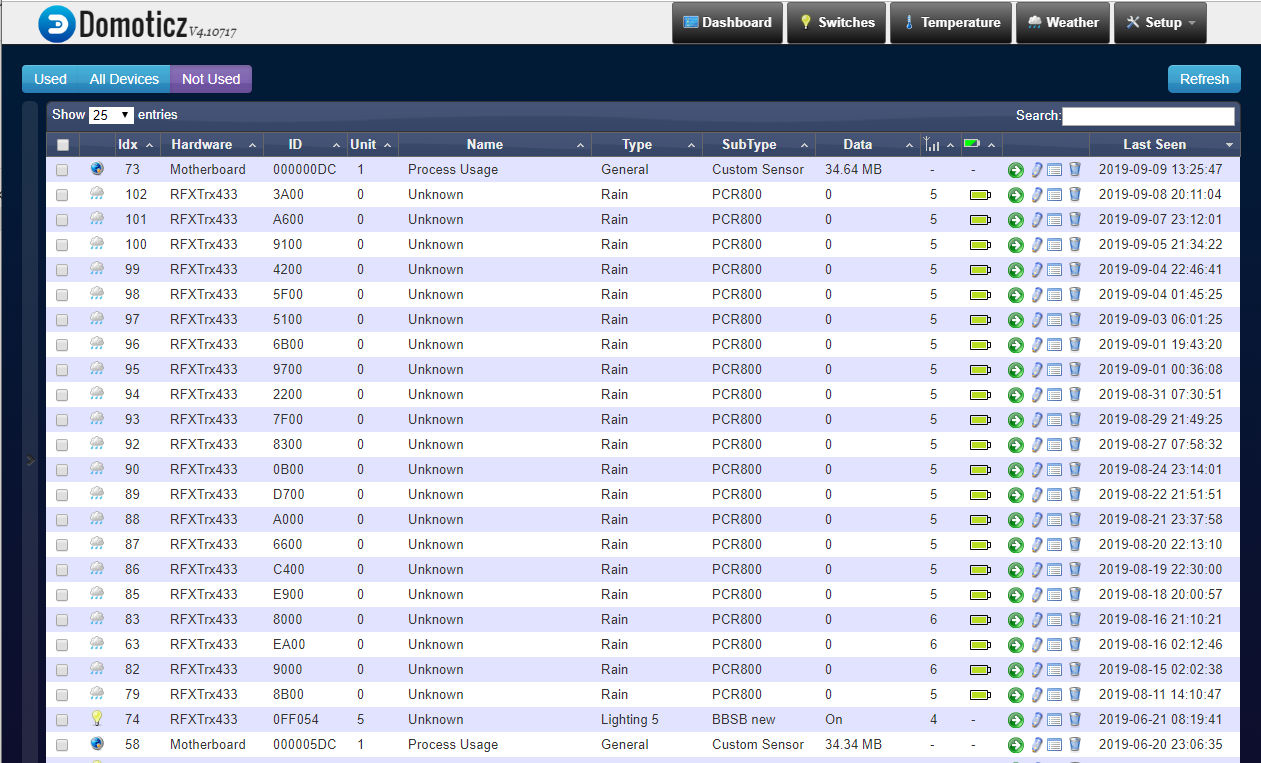Click trash icon for Idx 74 Lighting row
The image size is (1261, 763).
[1075, 720]
